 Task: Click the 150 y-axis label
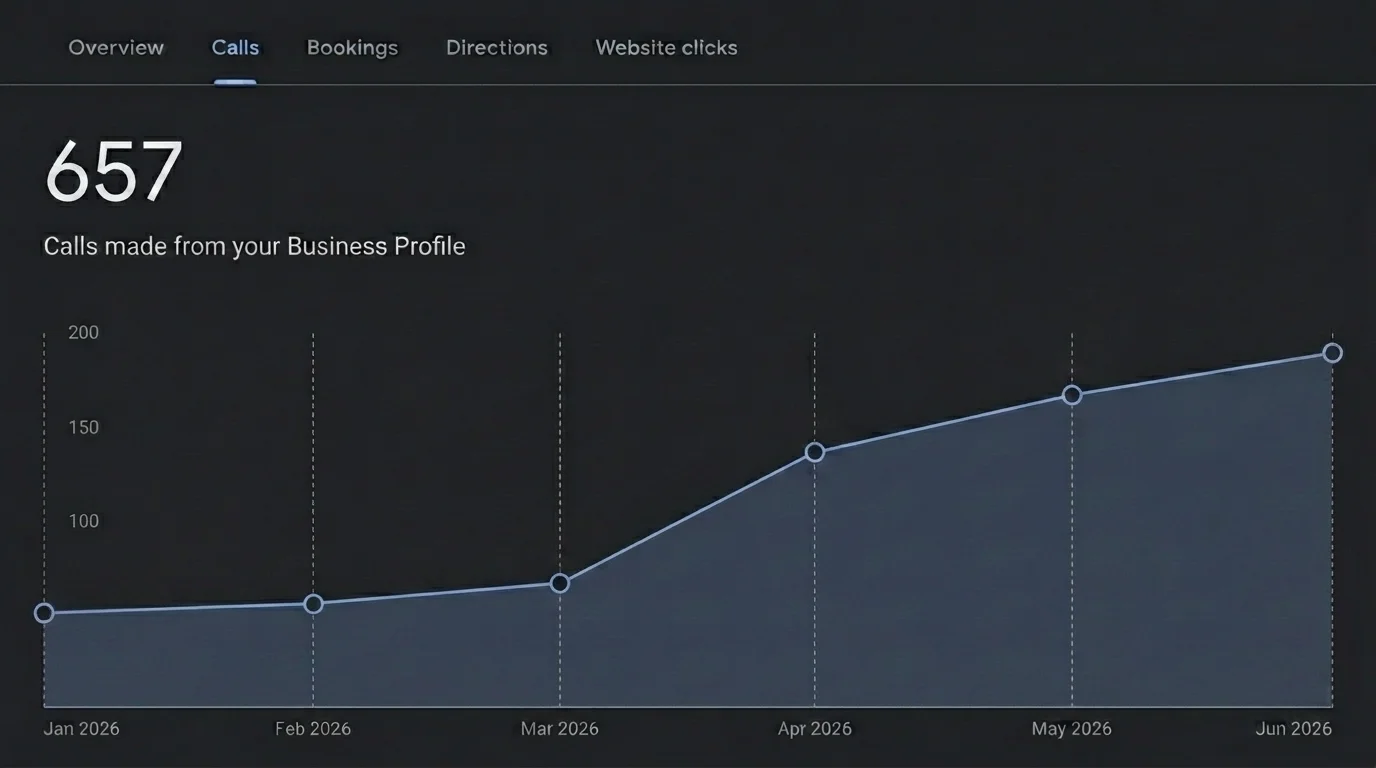pyautogui.click(x=84, y=428)
